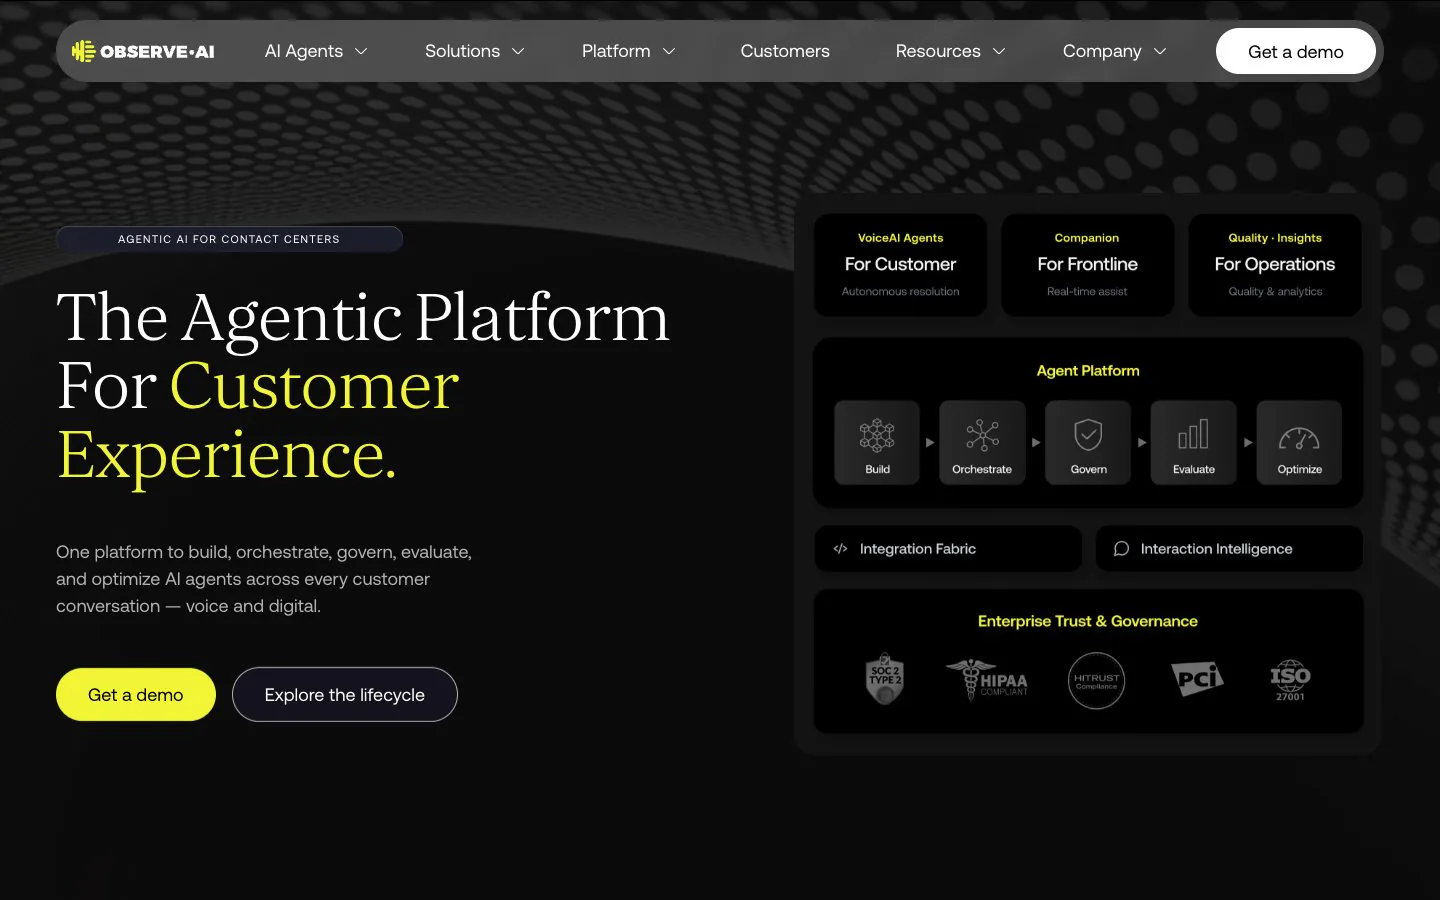Click Explore the lifecycle button

point(345,695)
